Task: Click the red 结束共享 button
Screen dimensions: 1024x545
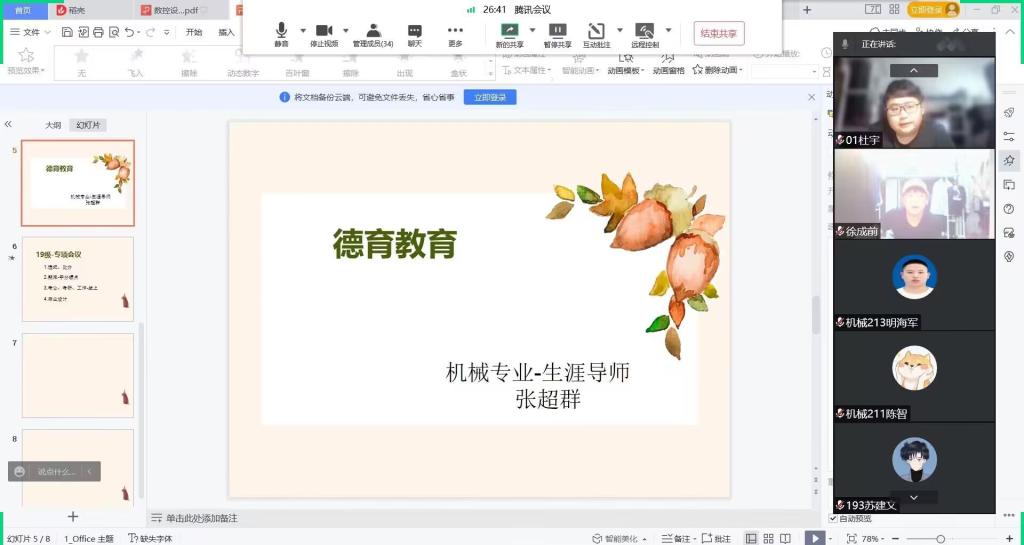Action: click(718, 33)
